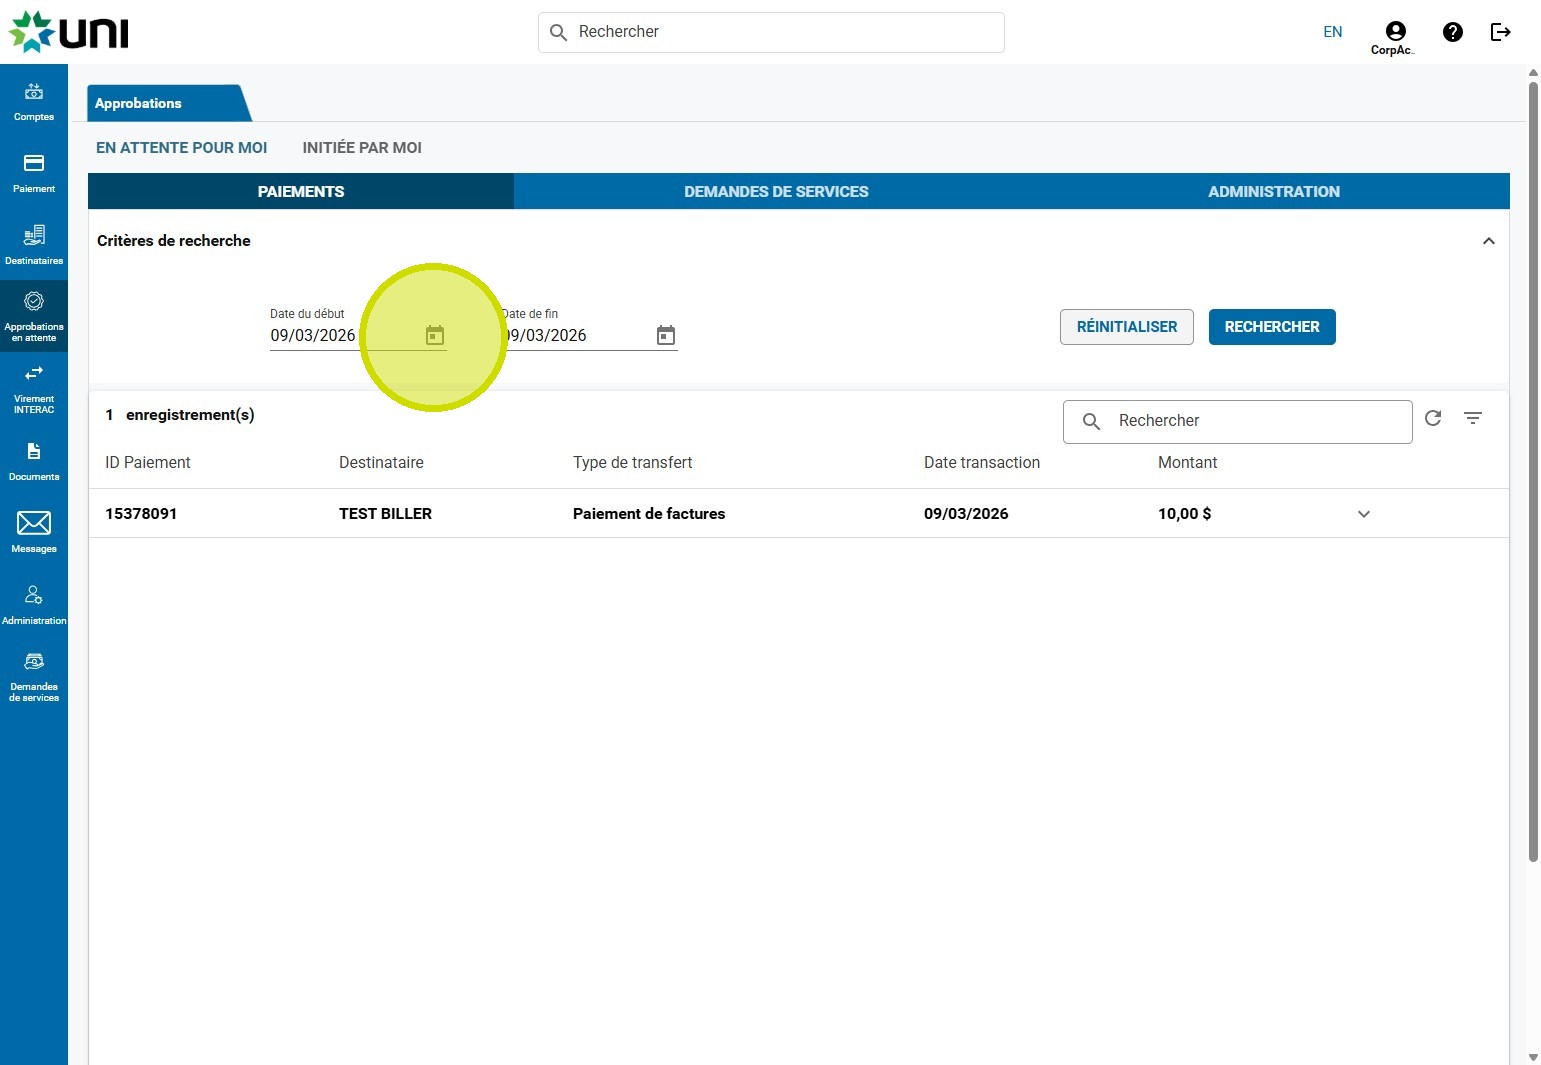Viewport: 1541px width, 1065px height.
Task: Click the Date transaction column header
Action: point(982,462)
